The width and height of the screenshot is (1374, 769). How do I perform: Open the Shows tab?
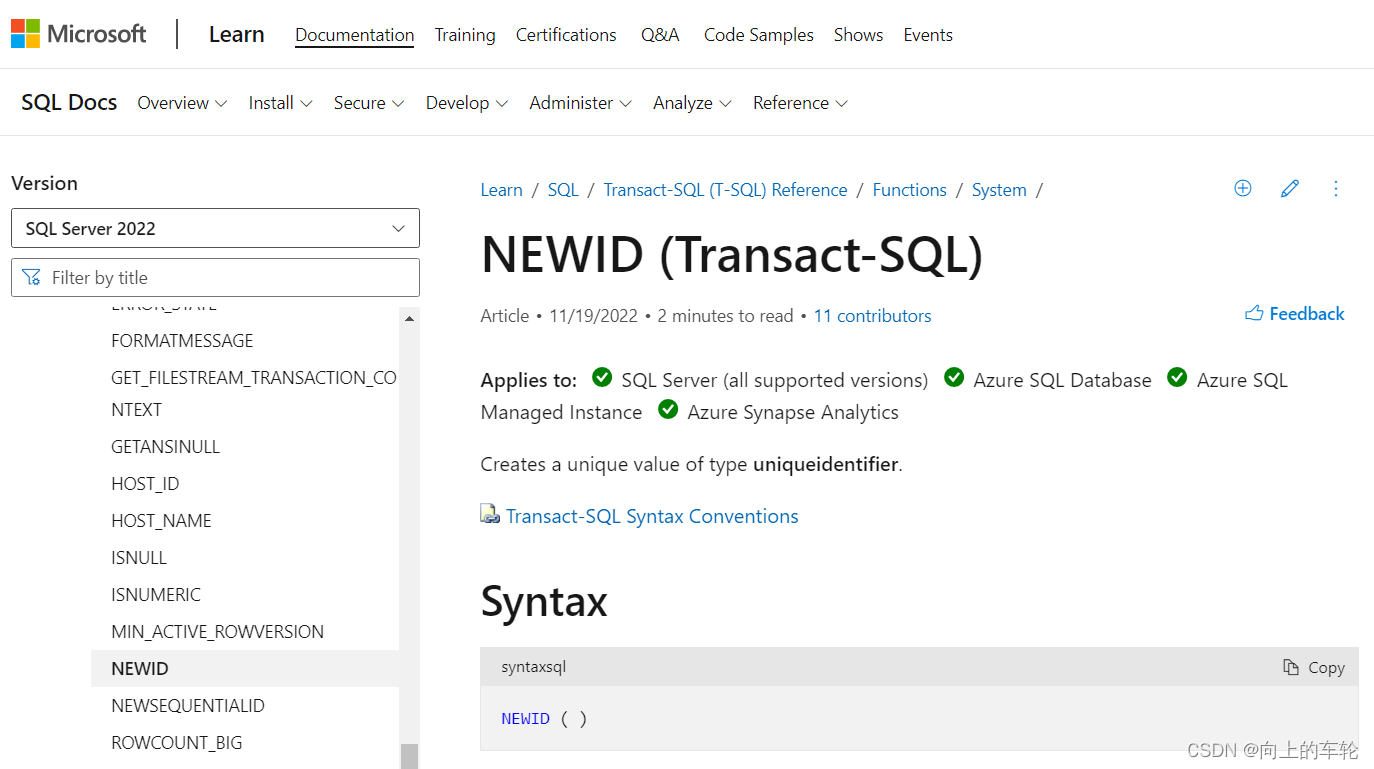858,35
